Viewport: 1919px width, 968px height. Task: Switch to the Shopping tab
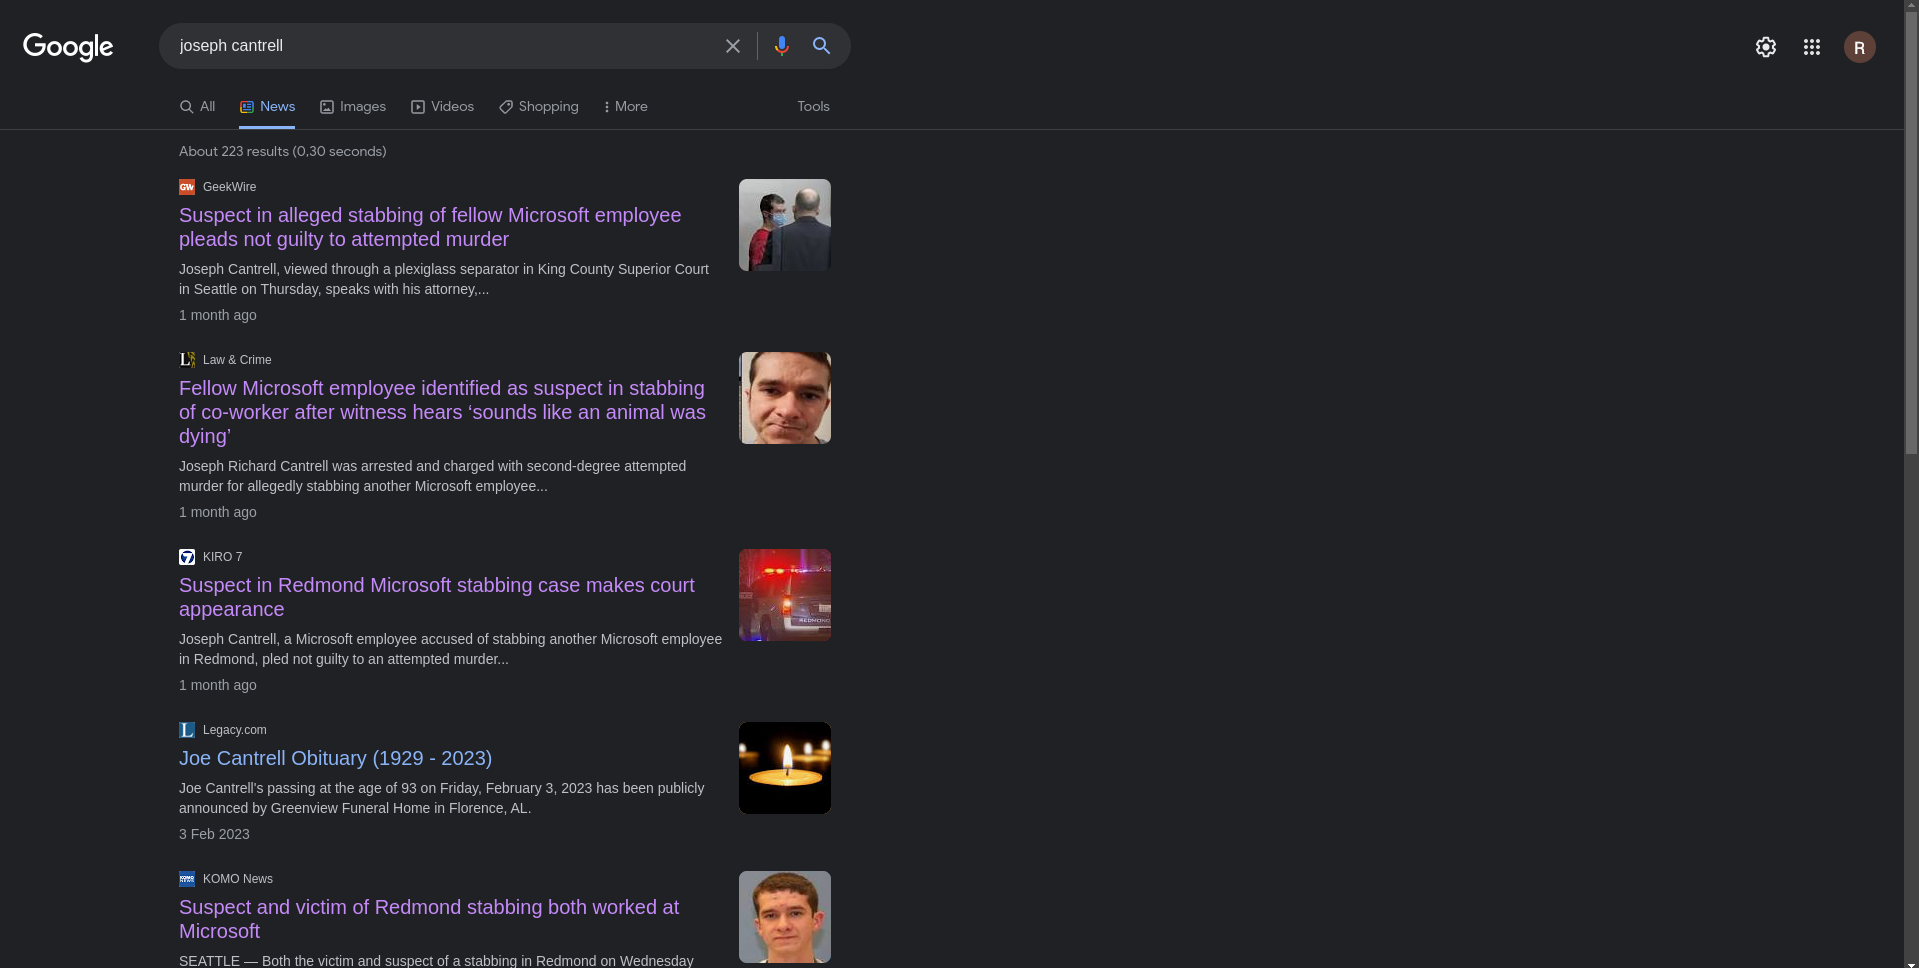(x=539, y=107)
